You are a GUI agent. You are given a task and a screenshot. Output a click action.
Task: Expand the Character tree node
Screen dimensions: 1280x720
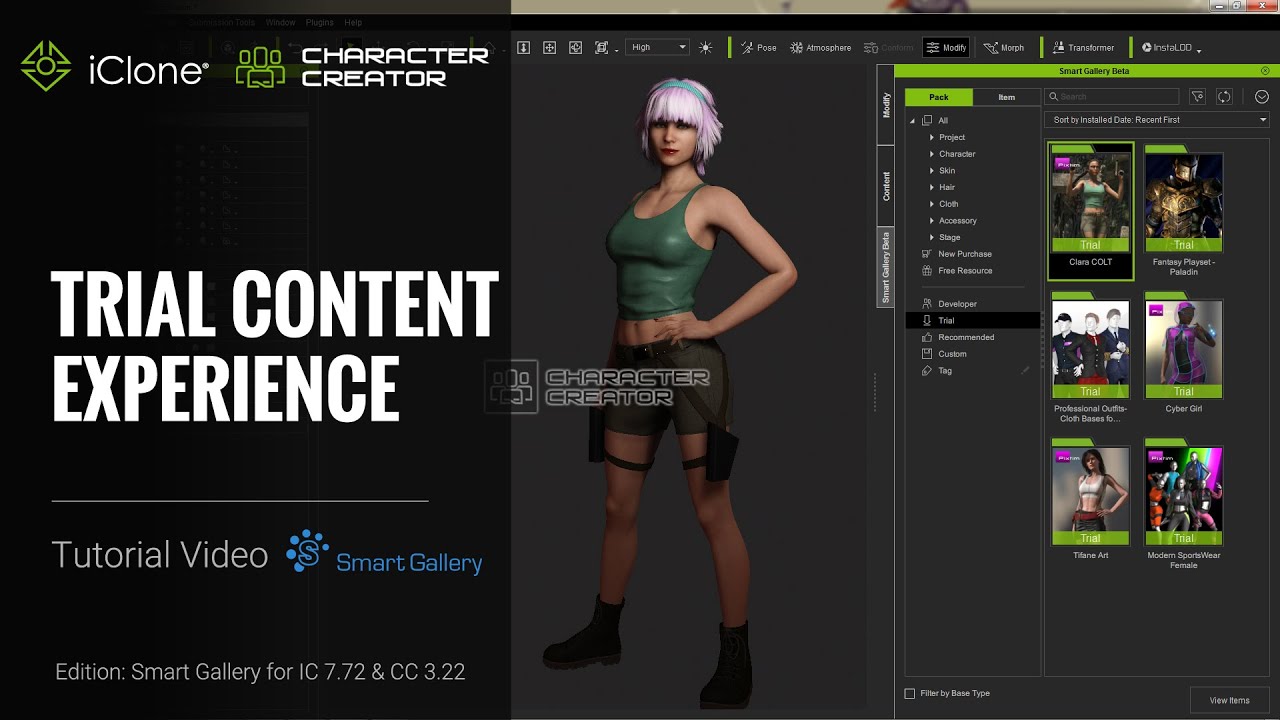pyautogui.click(x=931, y=154)
